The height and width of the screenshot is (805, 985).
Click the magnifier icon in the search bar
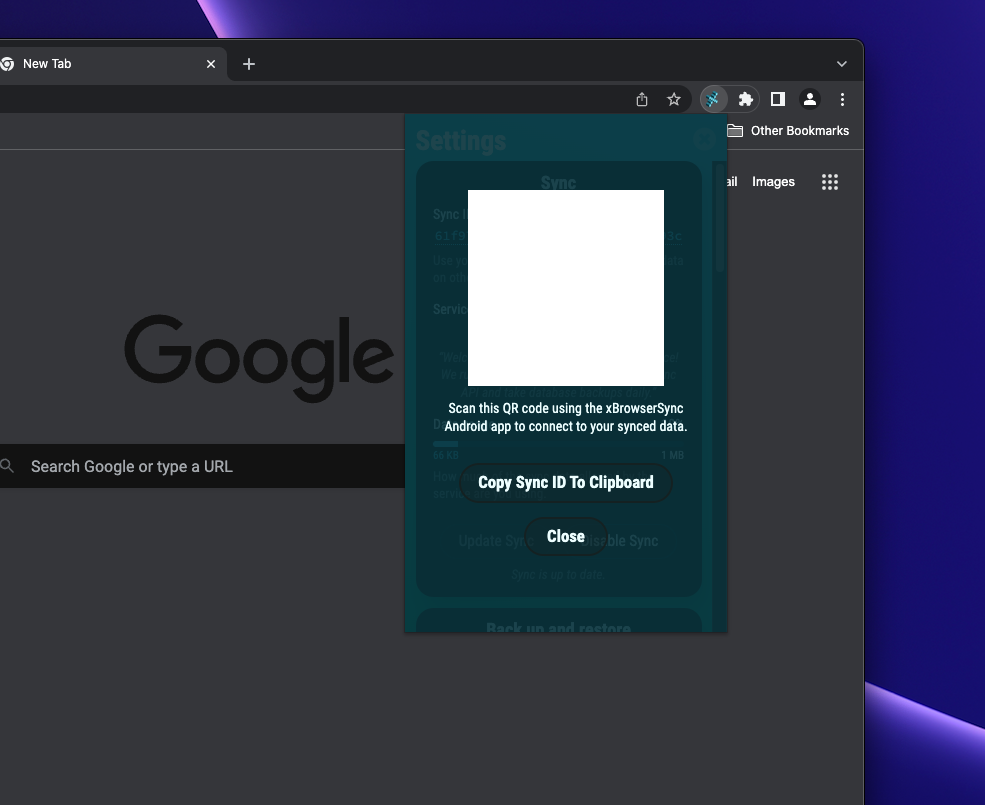tap(10, 466)
